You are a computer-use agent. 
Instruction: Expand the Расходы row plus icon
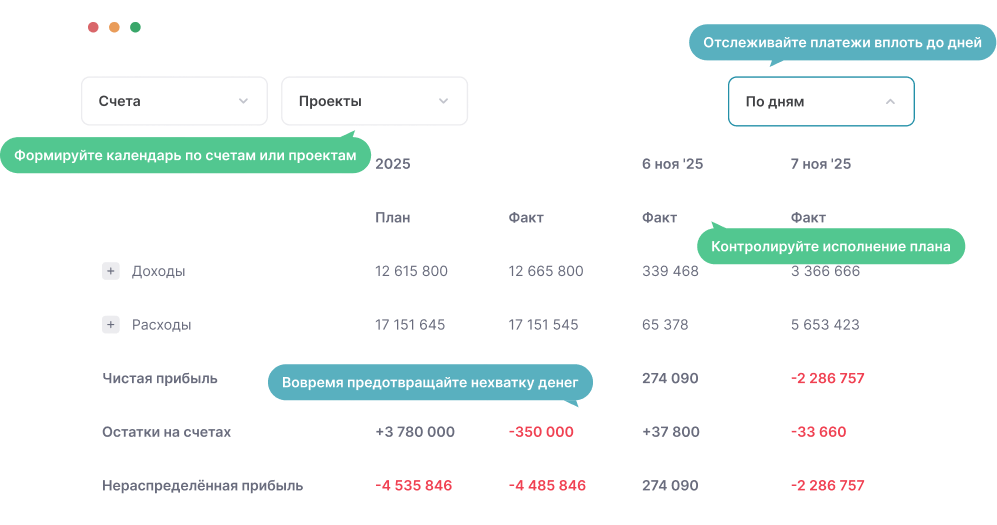111,325
